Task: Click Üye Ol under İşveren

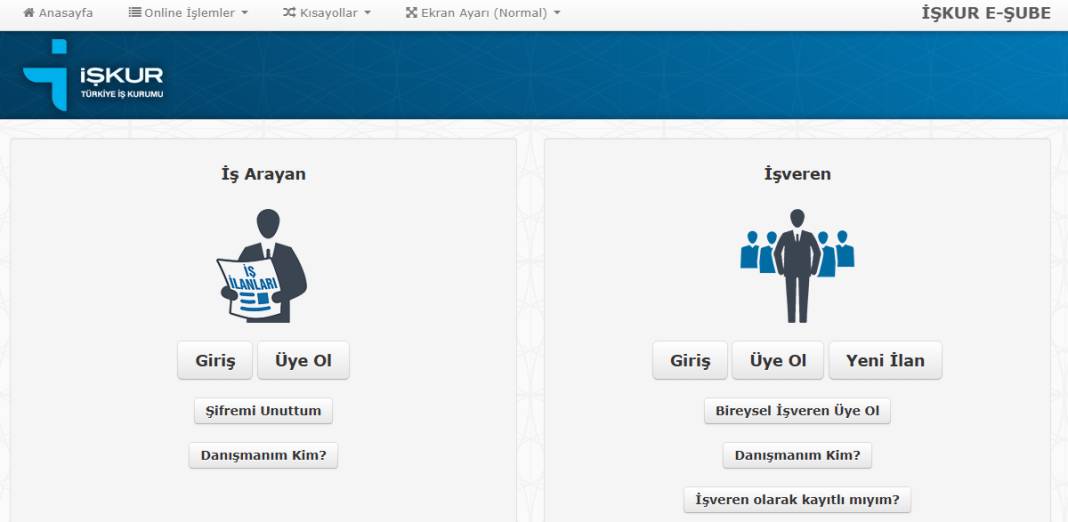Action: pyautogui.click(x=778, y=360)
